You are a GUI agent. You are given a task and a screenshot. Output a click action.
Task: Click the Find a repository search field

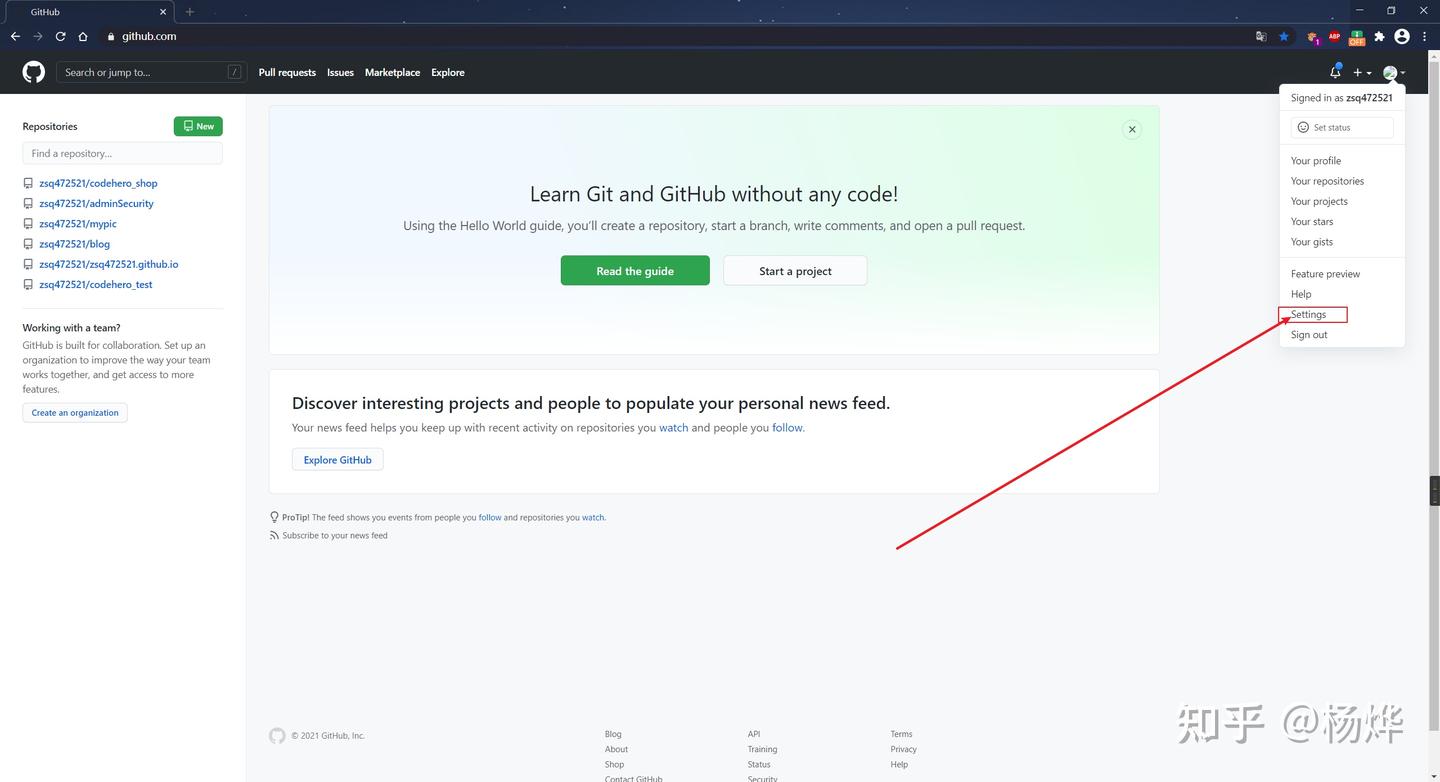click(x=122, y=152)
